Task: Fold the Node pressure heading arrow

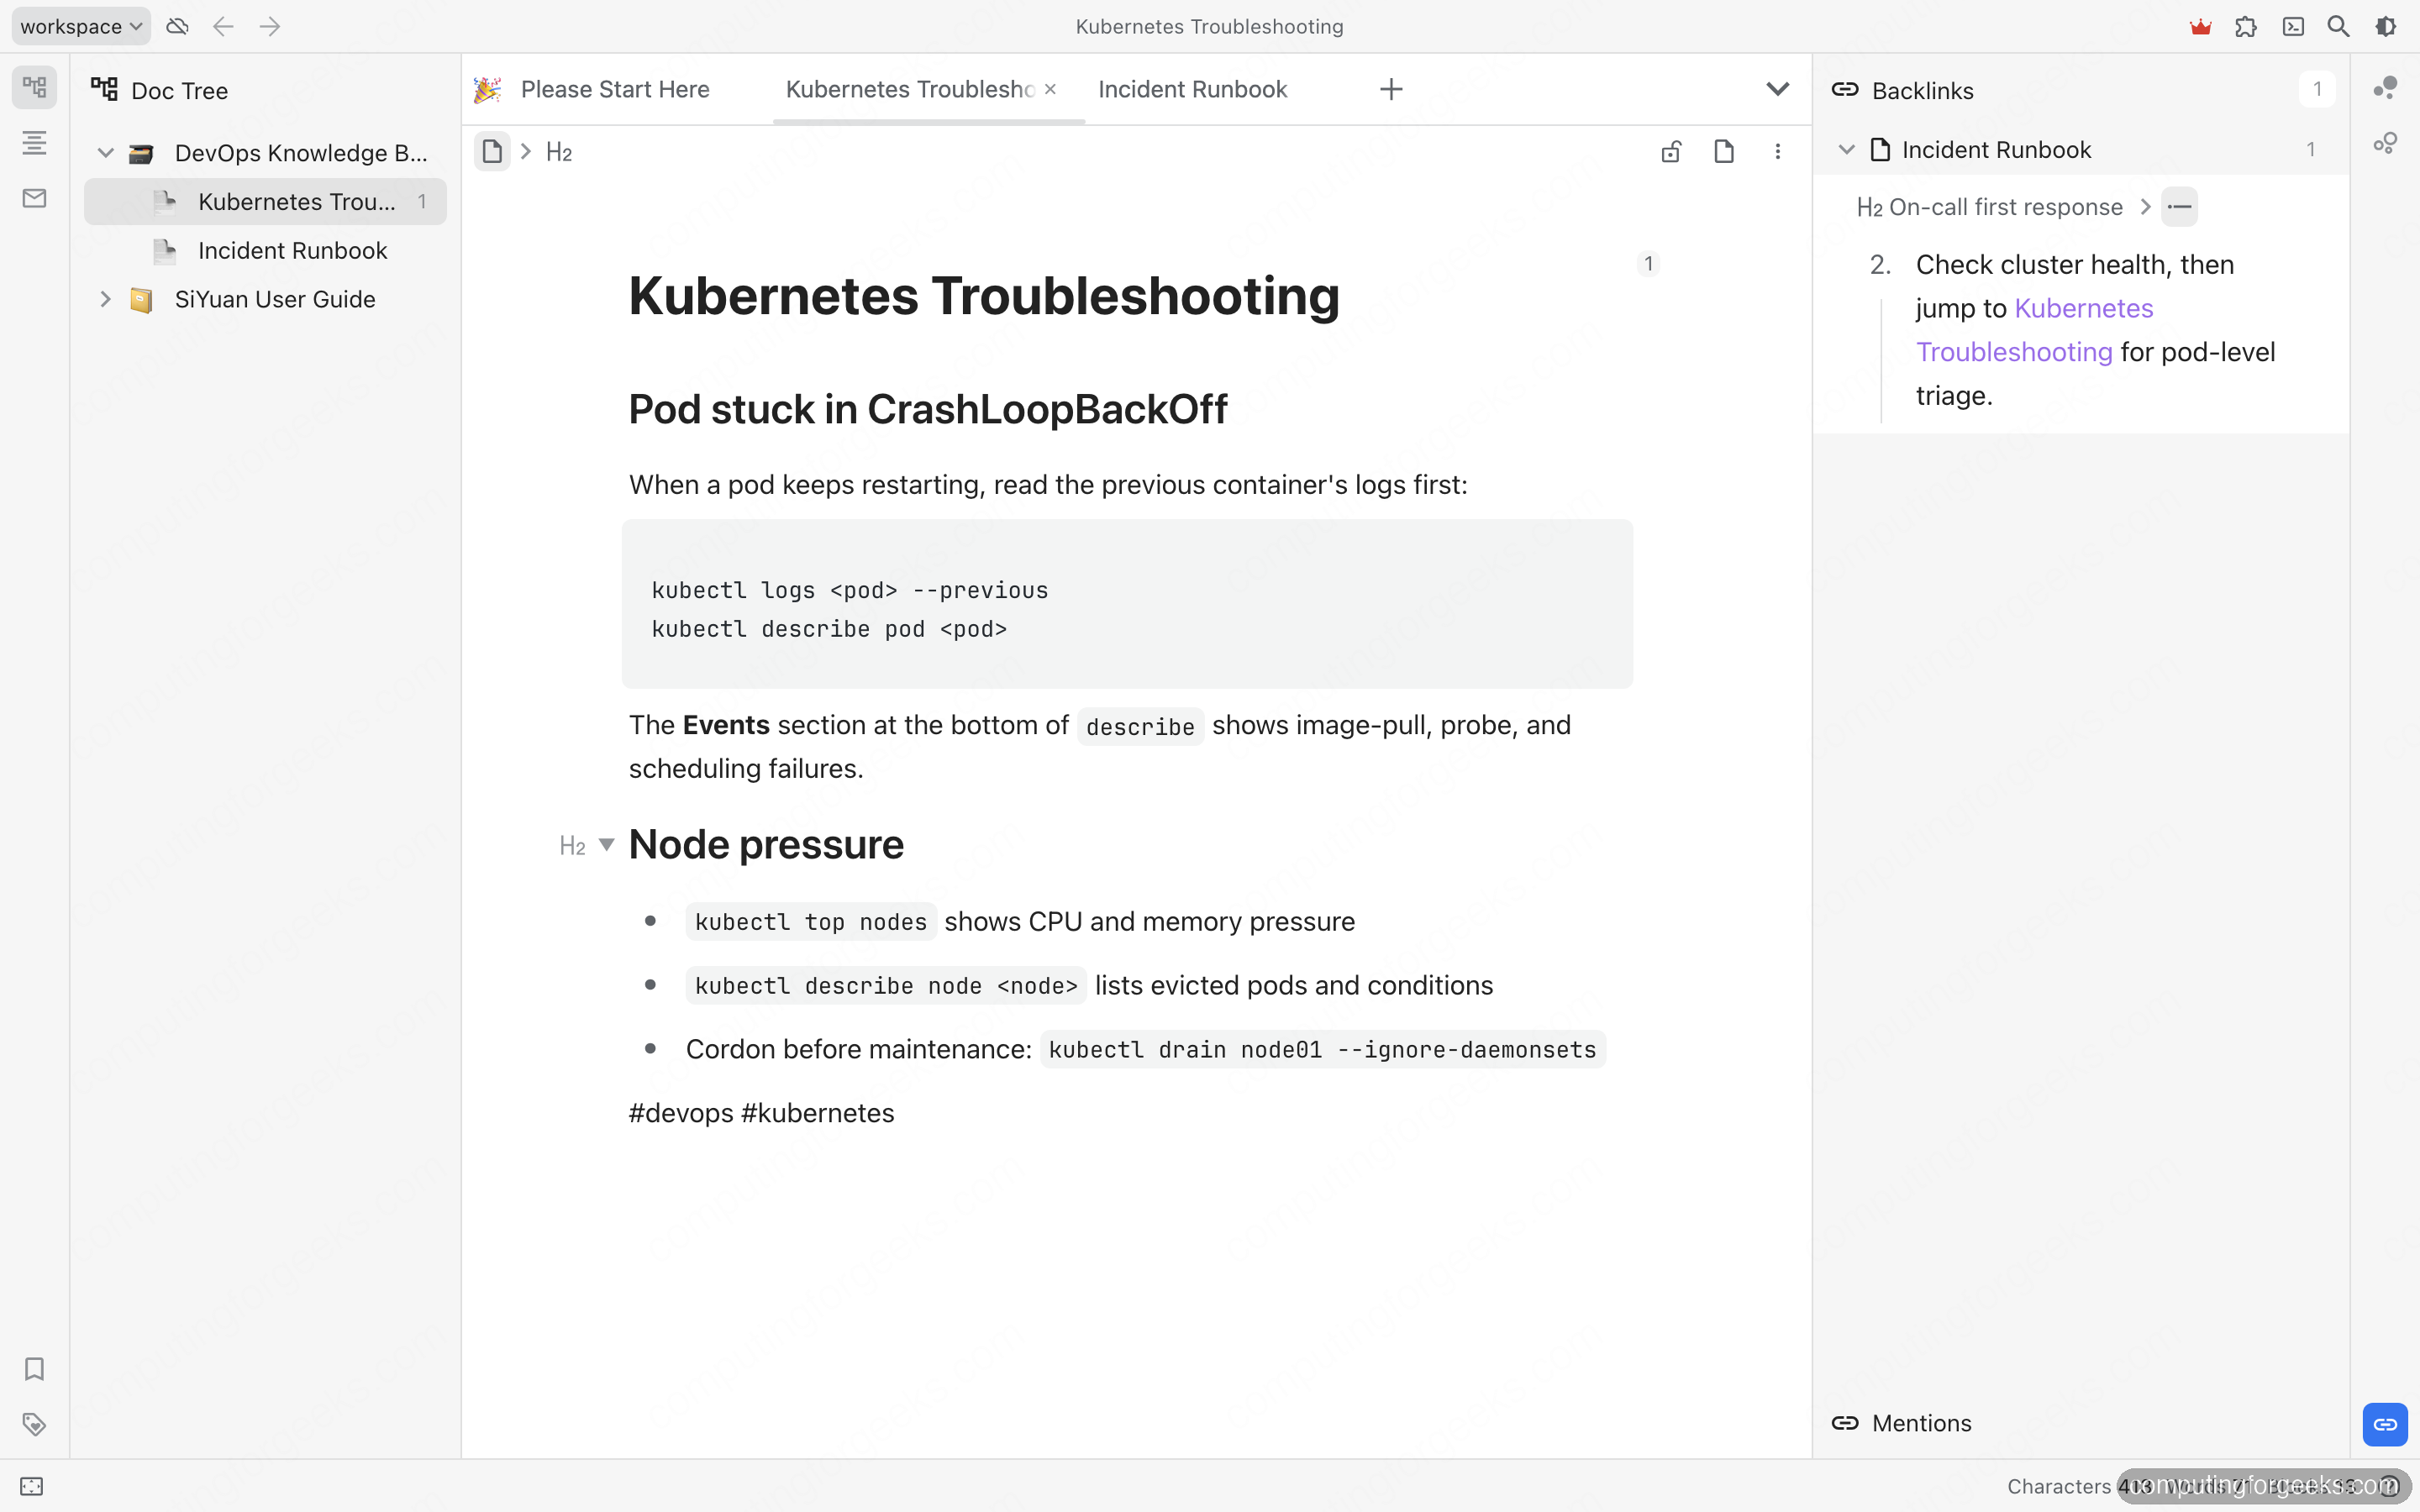Action: click(606, 845)
